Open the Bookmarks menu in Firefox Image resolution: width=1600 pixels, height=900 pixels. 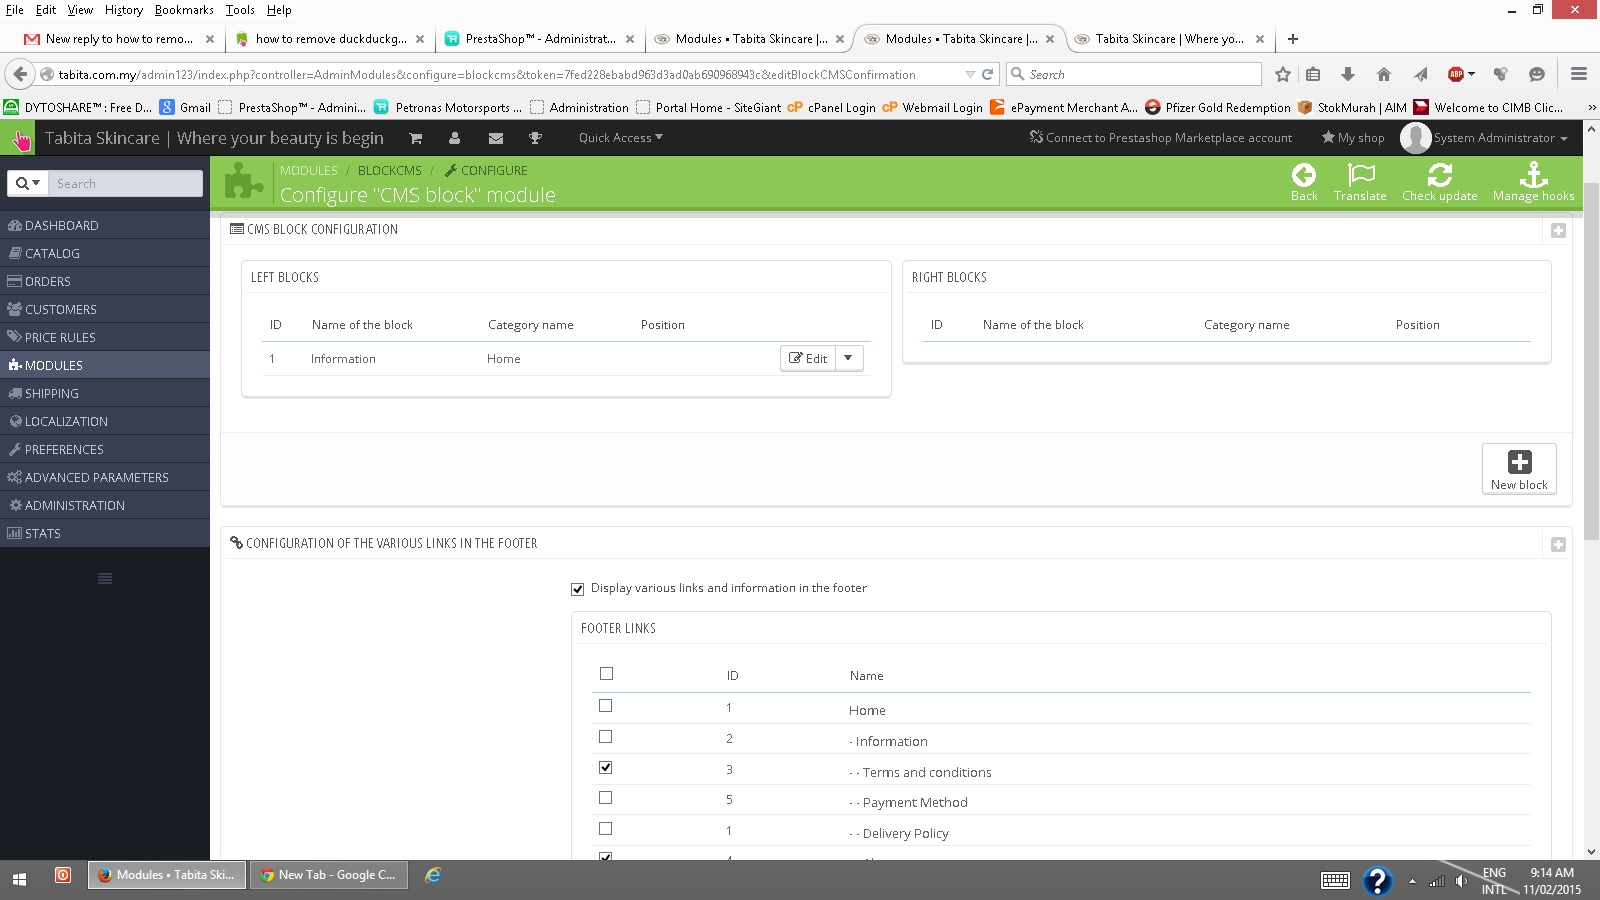click(x=184, y=10)
